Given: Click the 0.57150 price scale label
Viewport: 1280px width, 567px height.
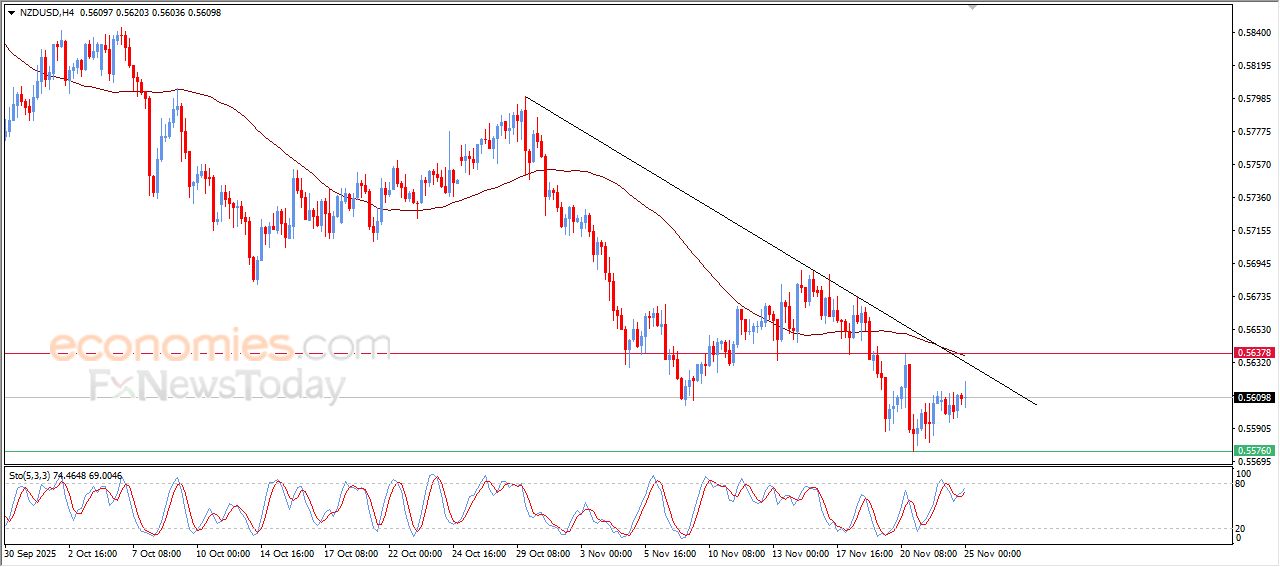Looking at the screenshot, I should pyautogui.click(x=1254, y=230).
